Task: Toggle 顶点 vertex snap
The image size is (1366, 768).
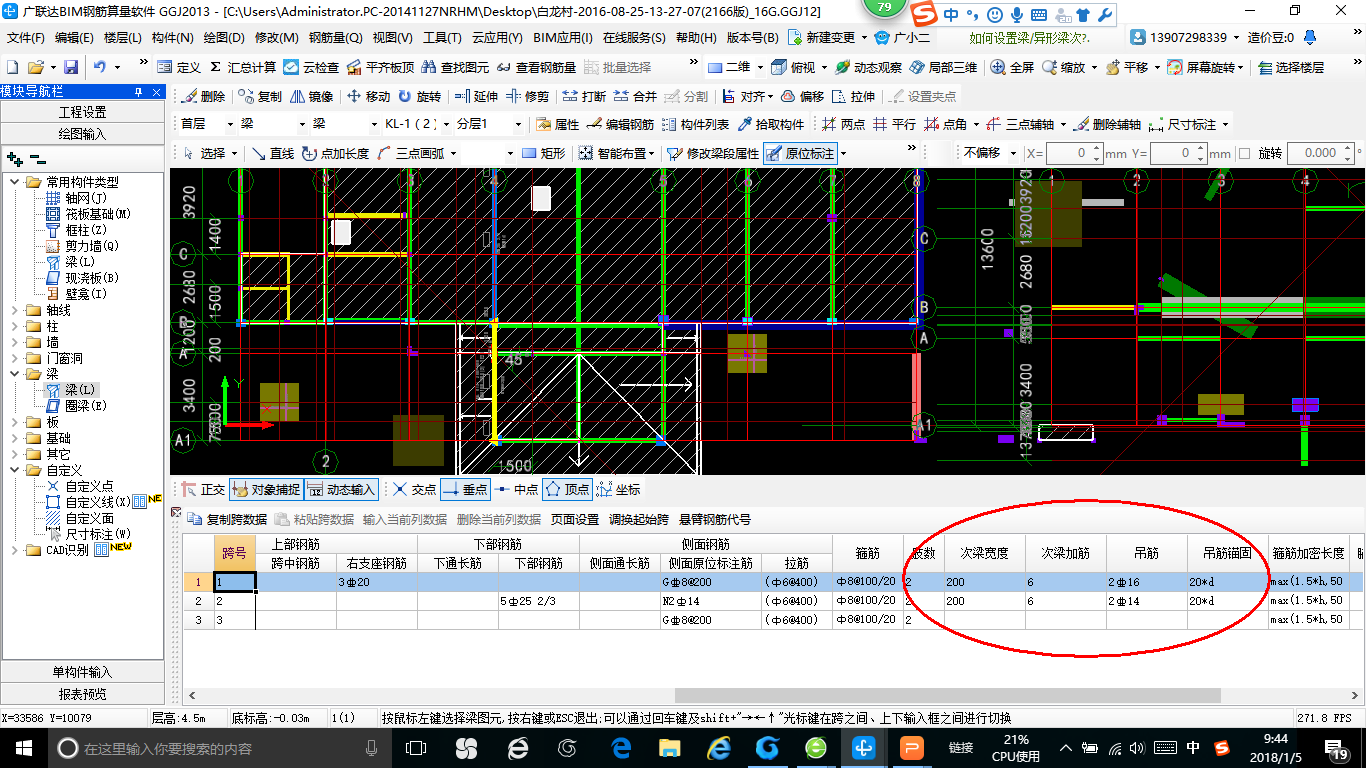Action: [x=567, y=490]
